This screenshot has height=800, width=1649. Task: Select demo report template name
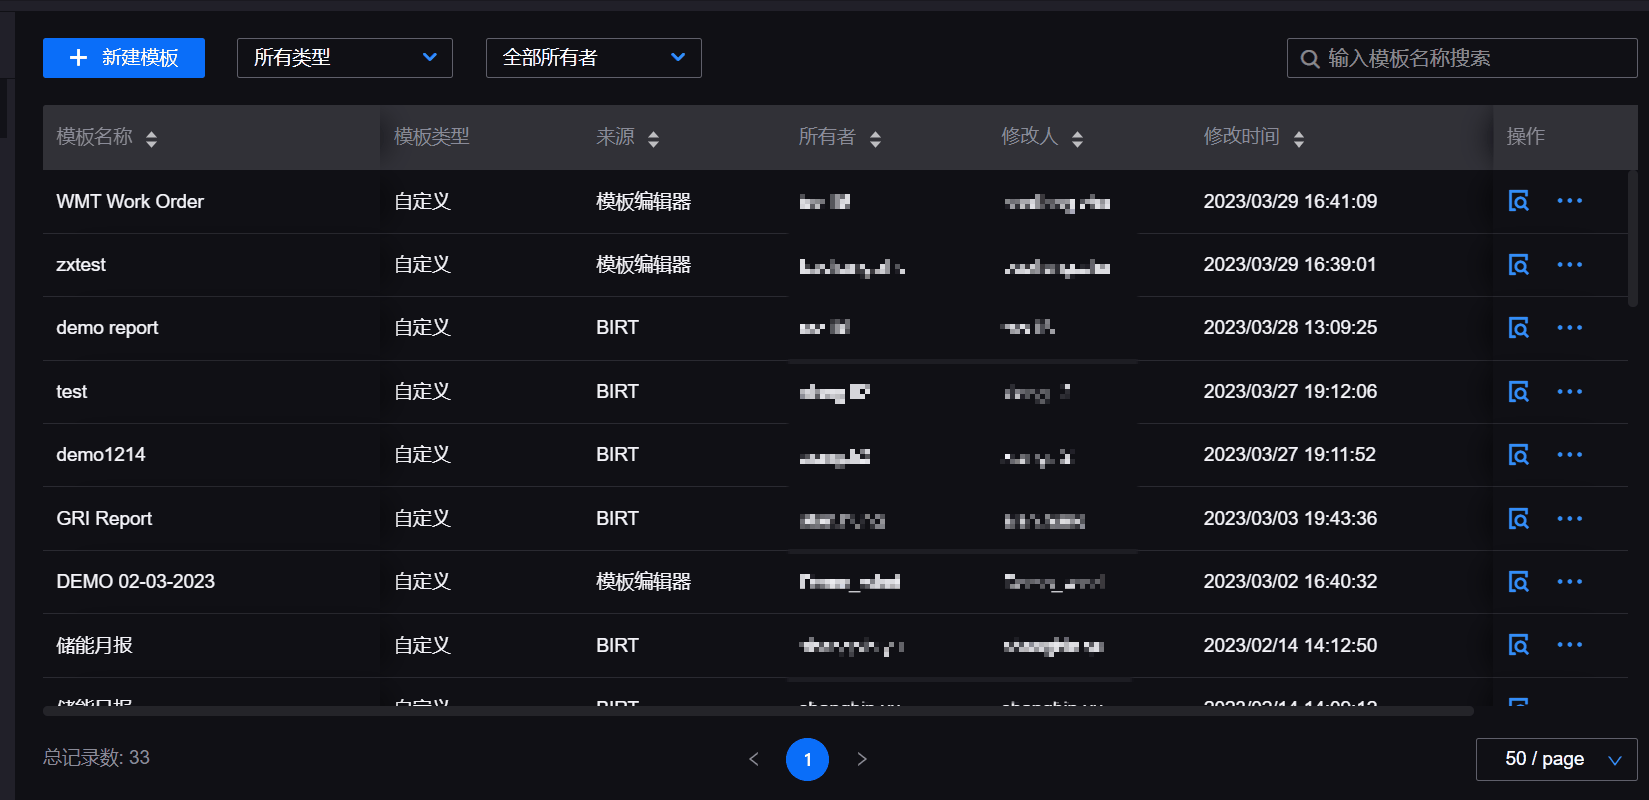pos(107,328)
